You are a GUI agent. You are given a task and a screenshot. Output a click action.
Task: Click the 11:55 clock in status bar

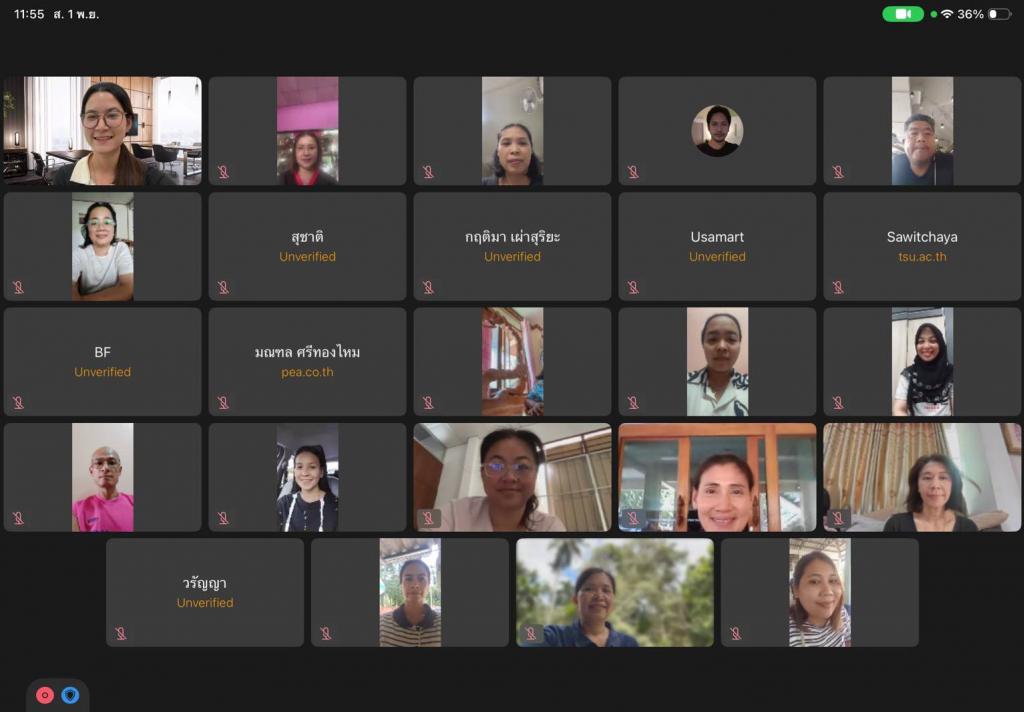click(x=29, y=14)
